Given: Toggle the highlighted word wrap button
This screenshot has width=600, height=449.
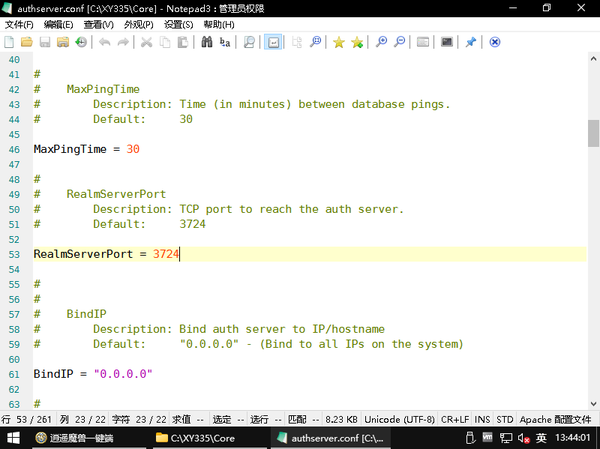Looking at the screenshot, I should click(273, 42).
